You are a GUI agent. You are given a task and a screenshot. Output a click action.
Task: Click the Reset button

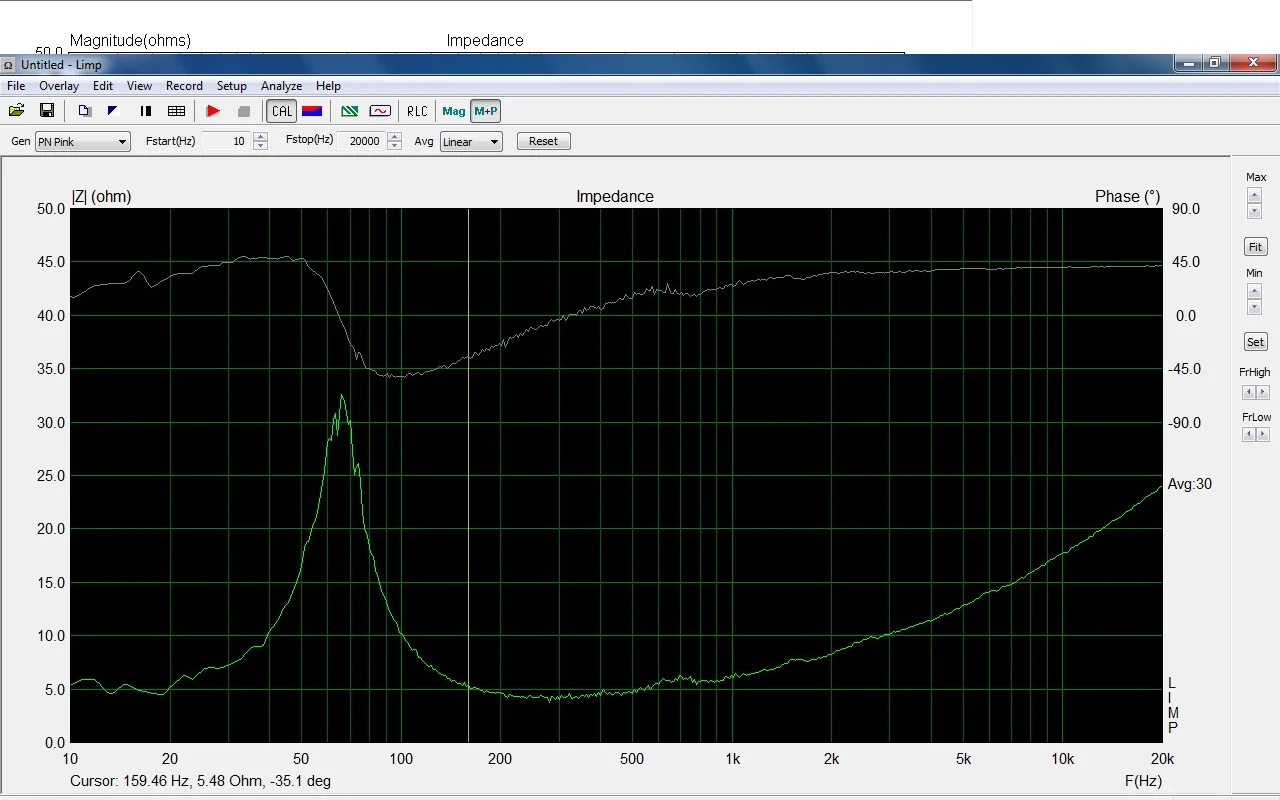544,141
